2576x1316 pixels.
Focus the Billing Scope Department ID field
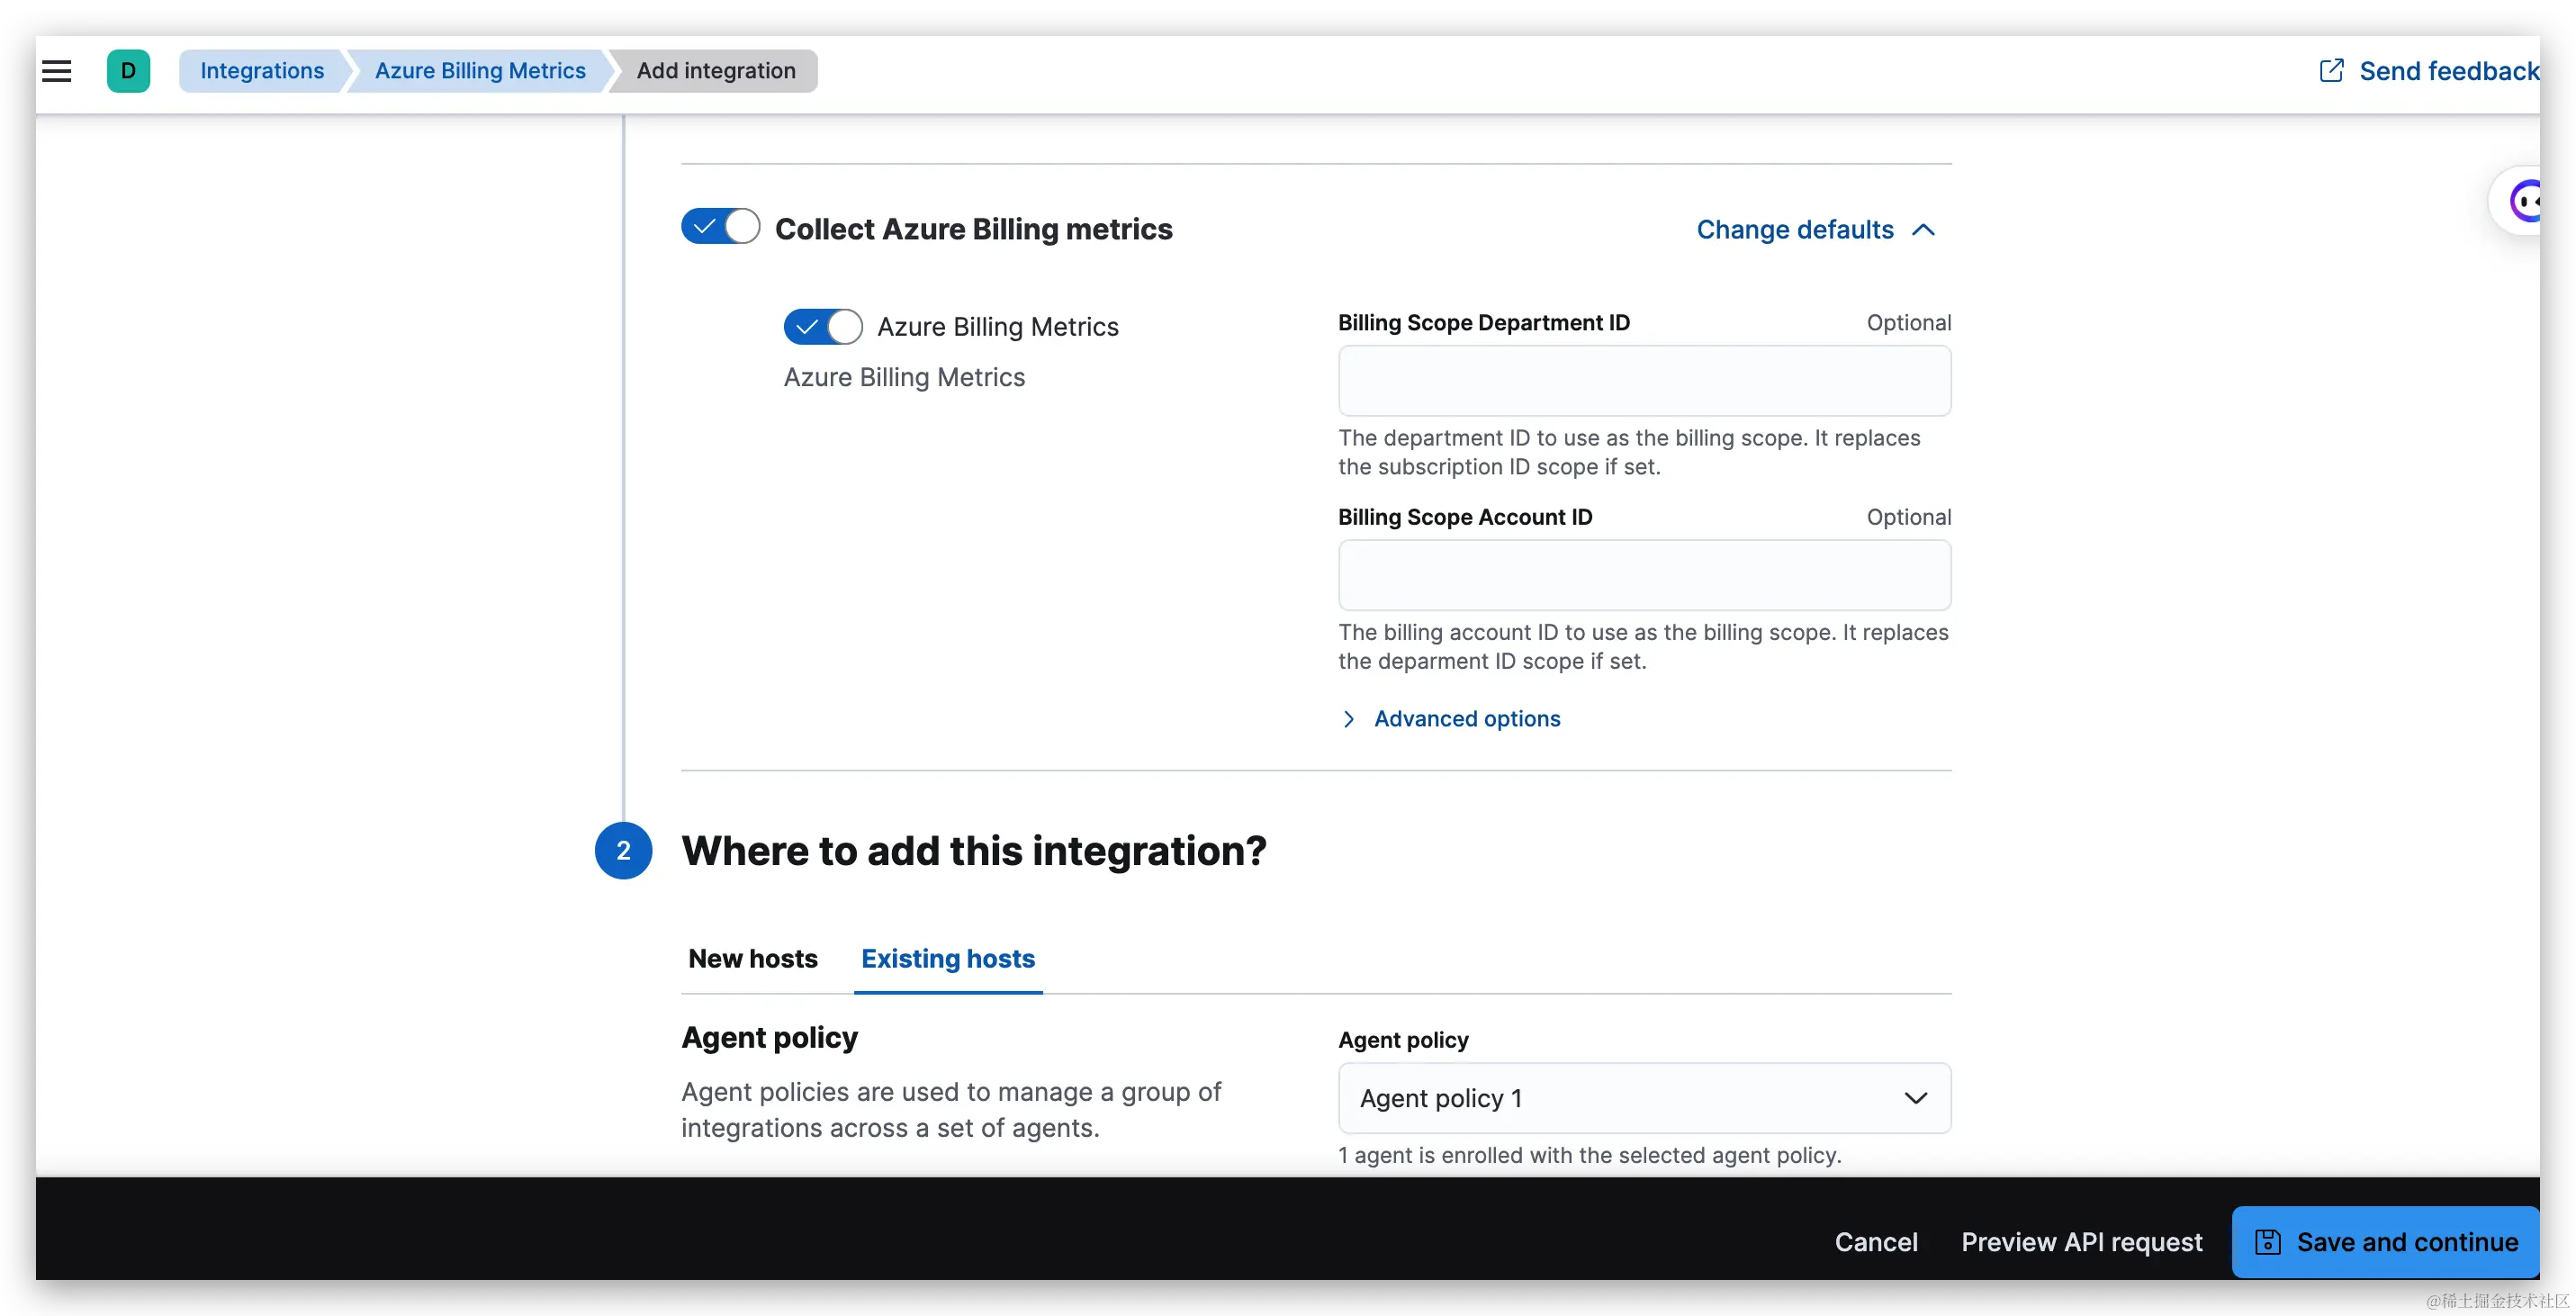(x=1644, y=381)
